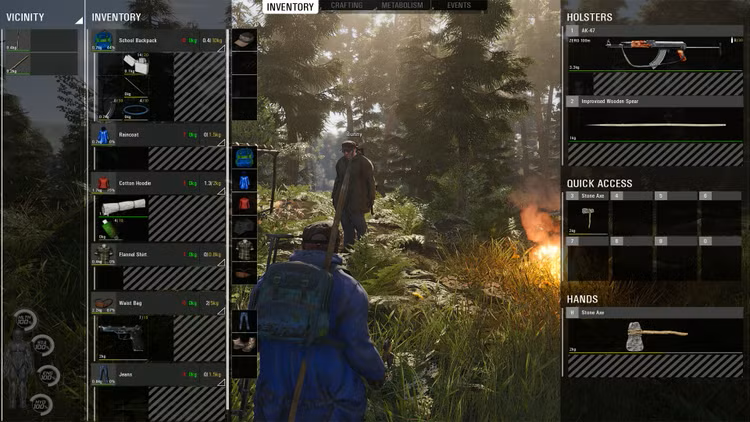Select the blue backpack equipment slot icon
This screenshot has height=422, width=750.
[x=245, y=158]
